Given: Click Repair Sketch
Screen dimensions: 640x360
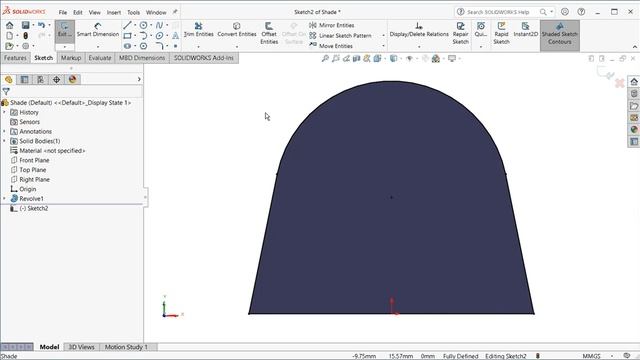Looking at the screenshot, I should pos(460,33).
